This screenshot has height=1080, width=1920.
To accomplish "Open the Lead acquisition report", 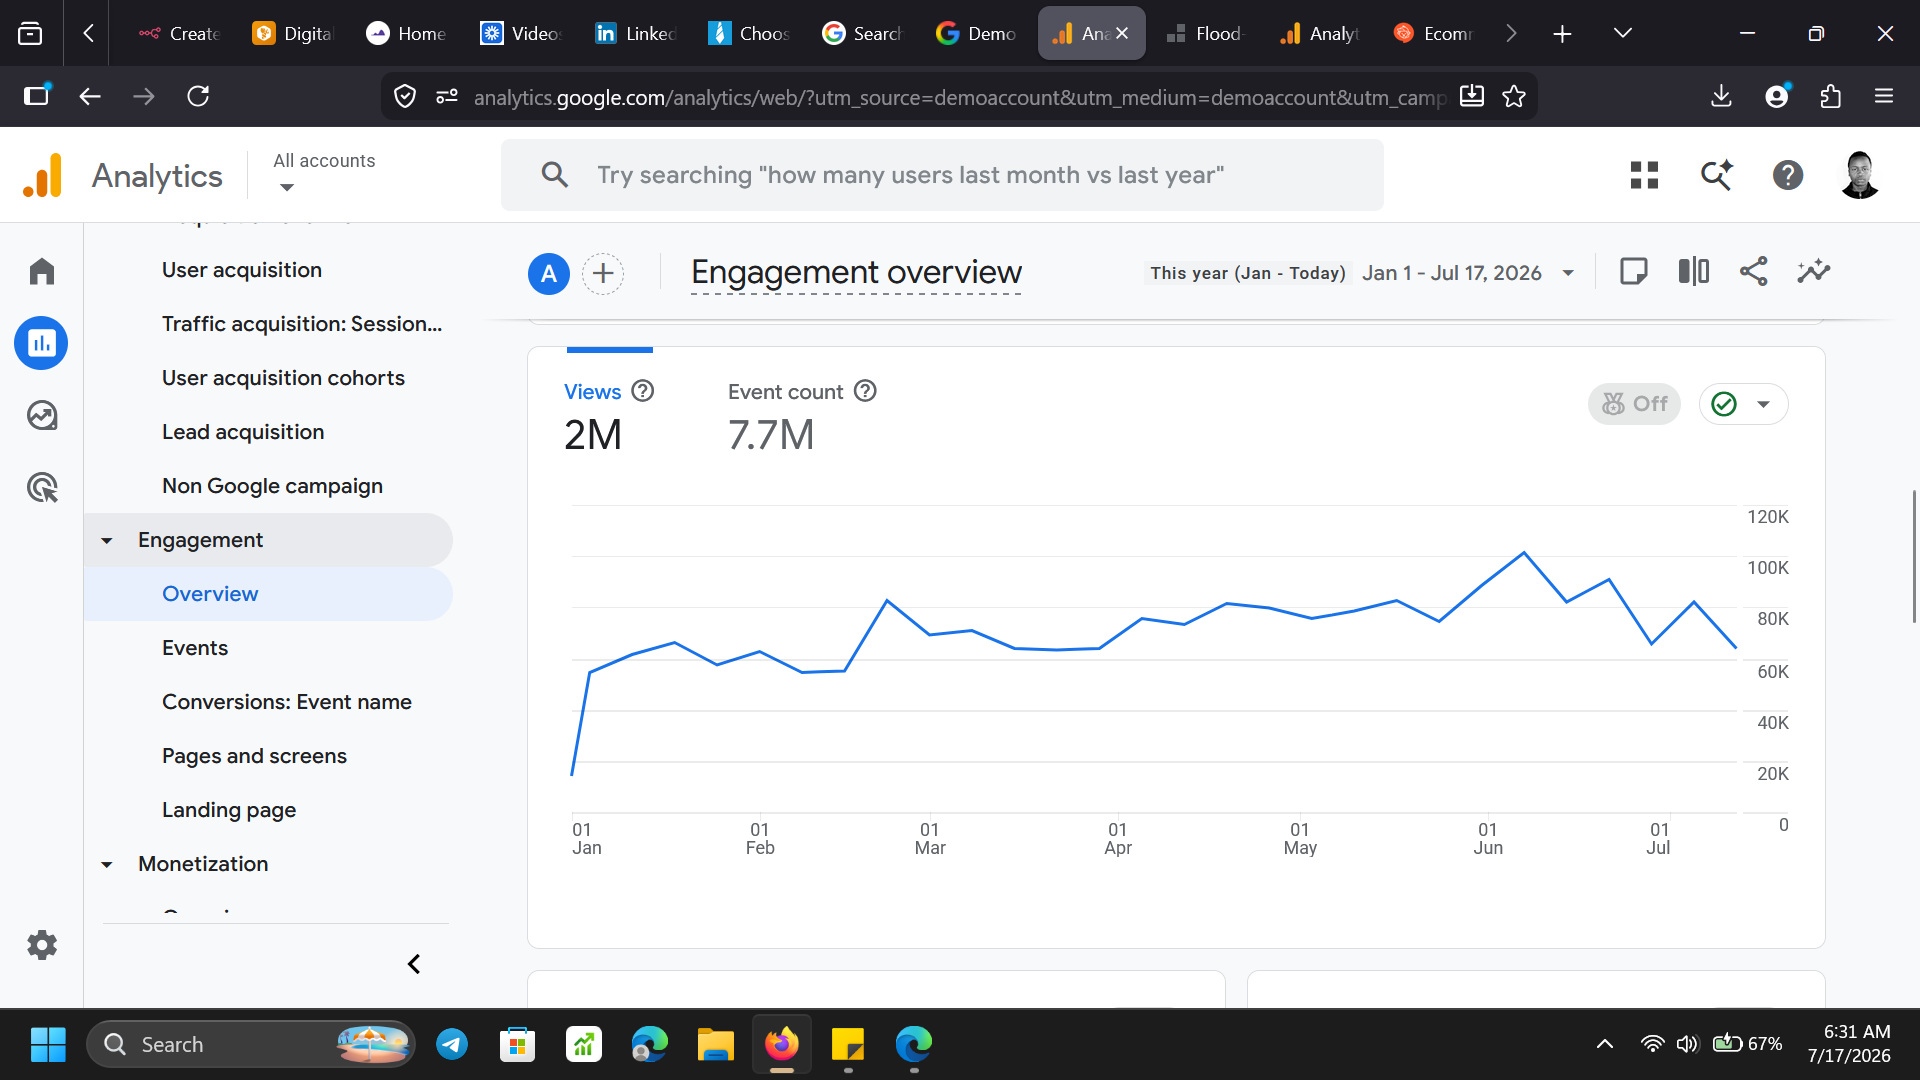I will tap(243, 432).
